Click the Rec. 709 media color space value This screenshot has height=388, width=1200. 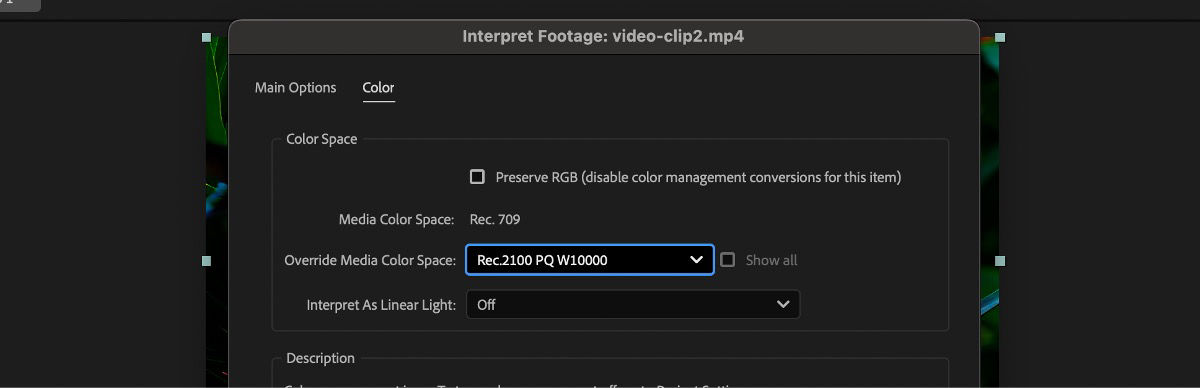(495, 219)
